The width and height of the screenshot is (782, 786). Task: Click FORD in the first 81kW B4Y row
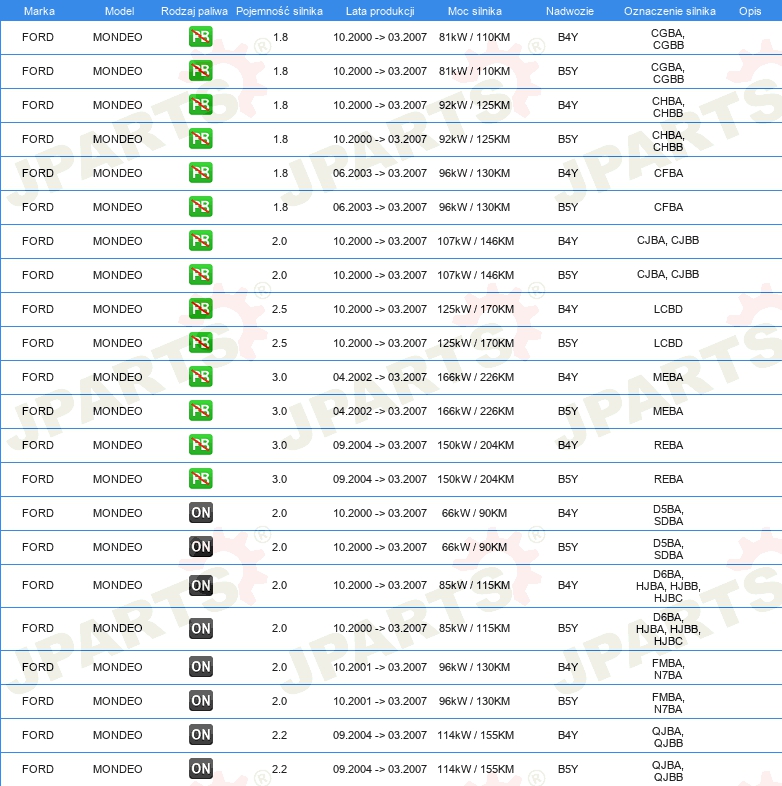point(38,37)
